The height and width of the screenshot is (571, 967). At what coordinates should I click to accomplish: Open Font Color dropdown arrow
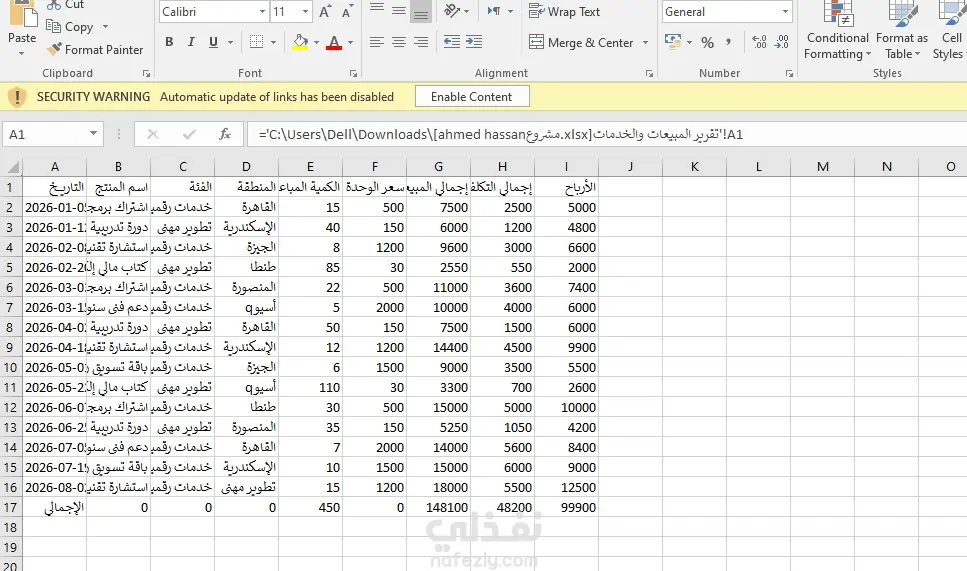click(x=350, y=43)
